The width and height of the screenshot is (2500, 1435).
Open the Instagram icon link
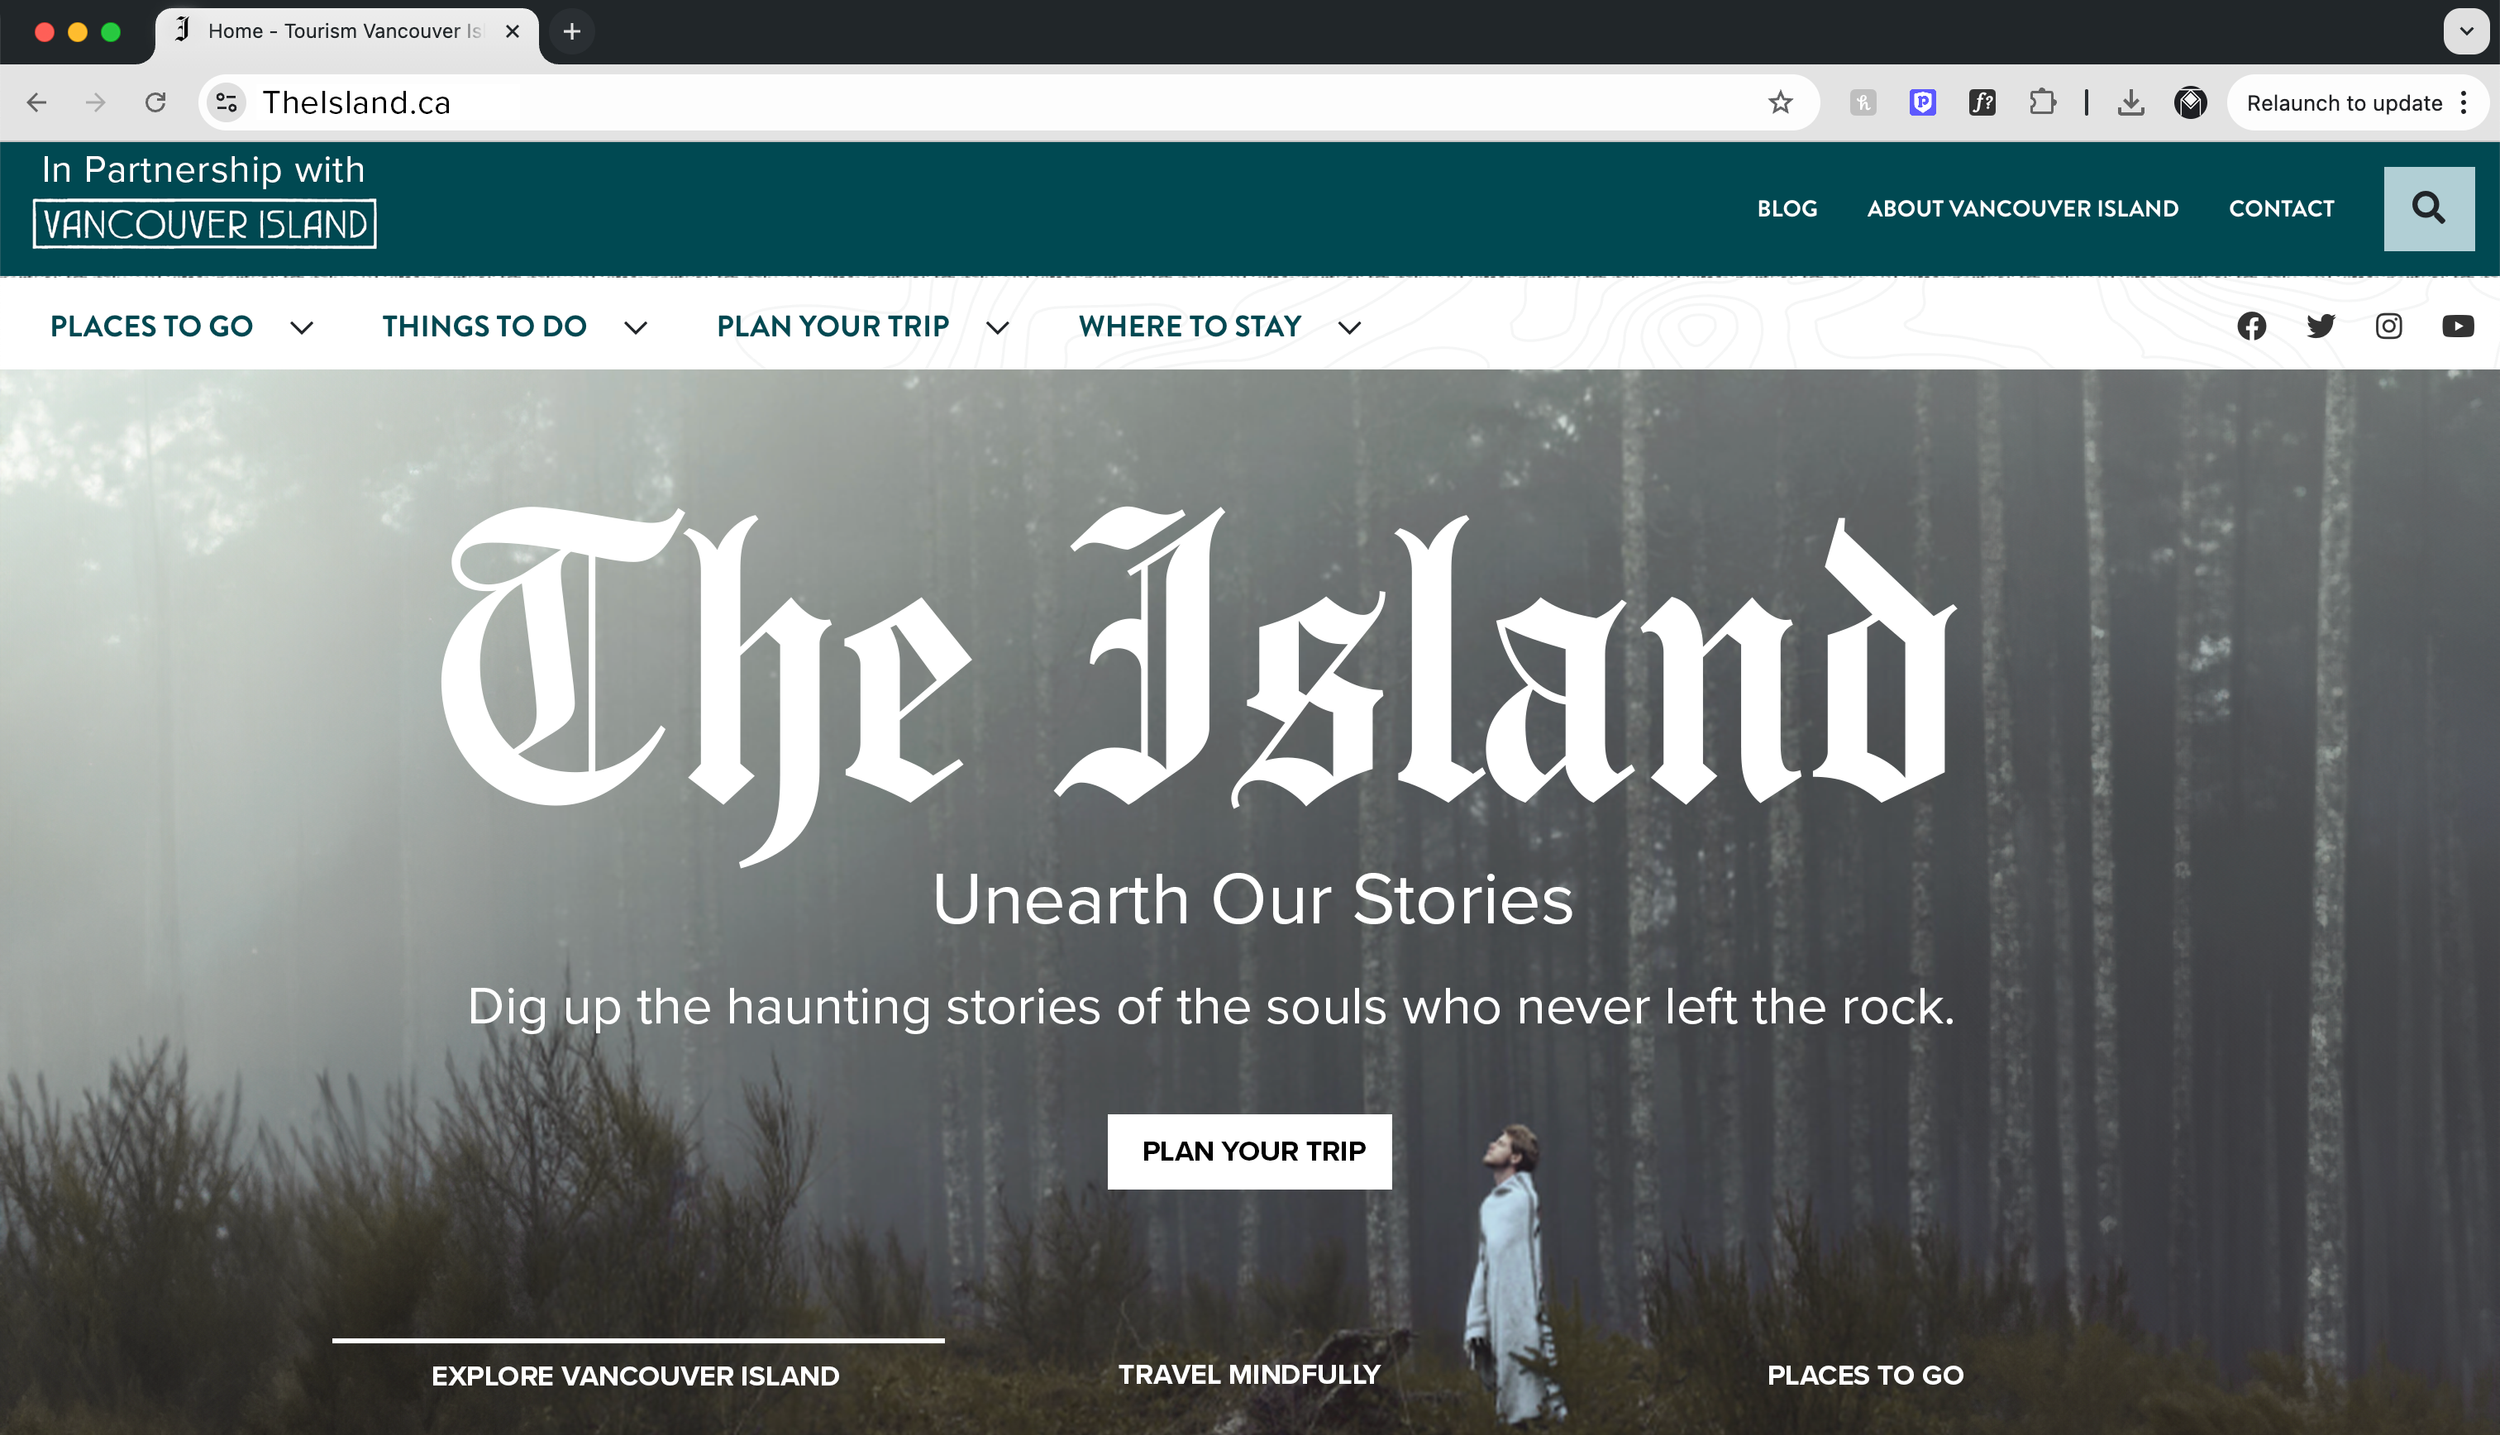point(2388,326)
